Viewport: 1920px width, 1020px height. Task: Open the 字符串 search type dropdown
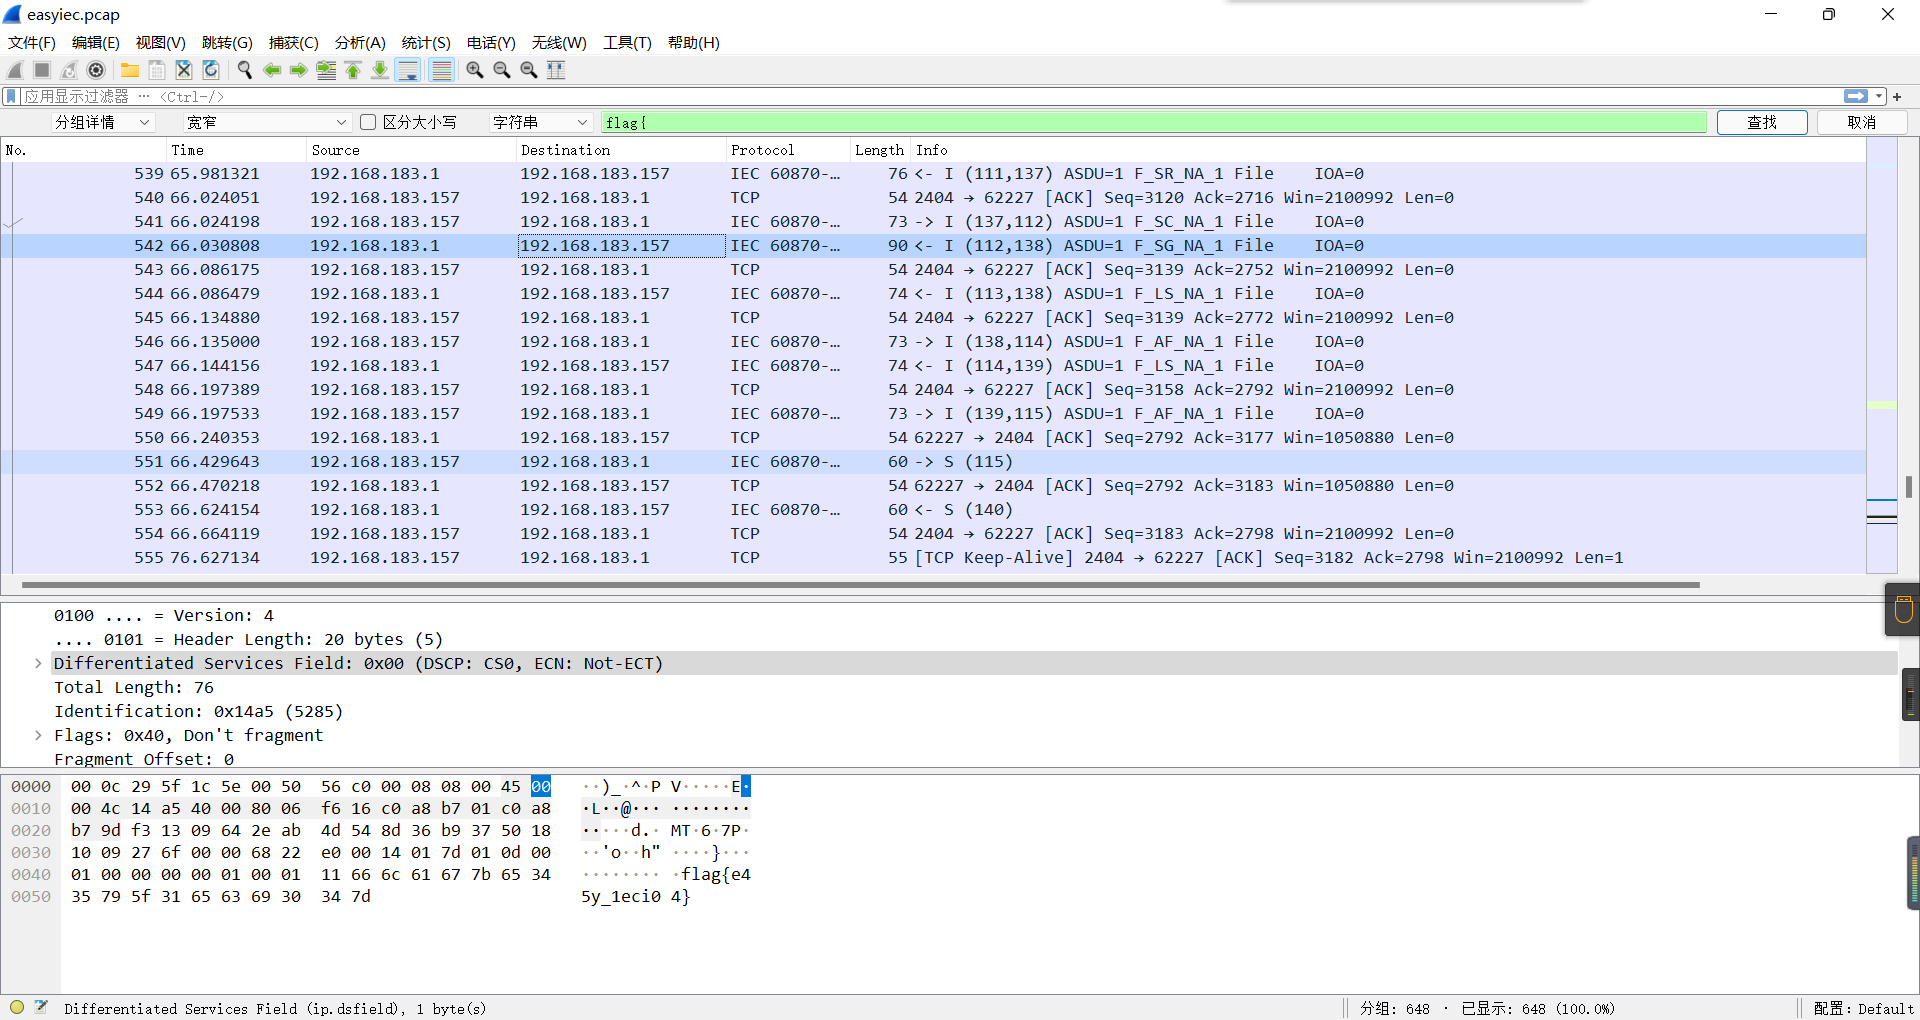(x=540, y=122)
